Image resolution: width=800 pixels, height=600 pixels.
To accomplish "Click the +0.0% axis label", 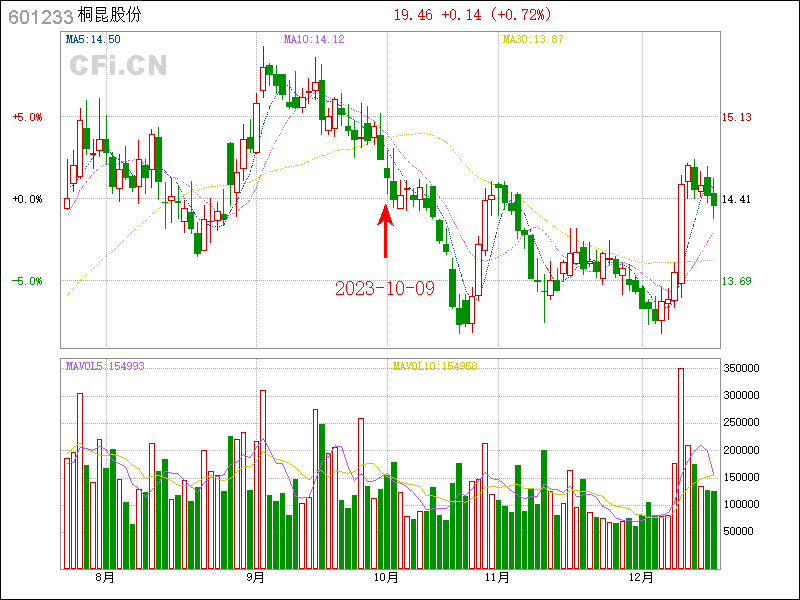I will [28, 199].
